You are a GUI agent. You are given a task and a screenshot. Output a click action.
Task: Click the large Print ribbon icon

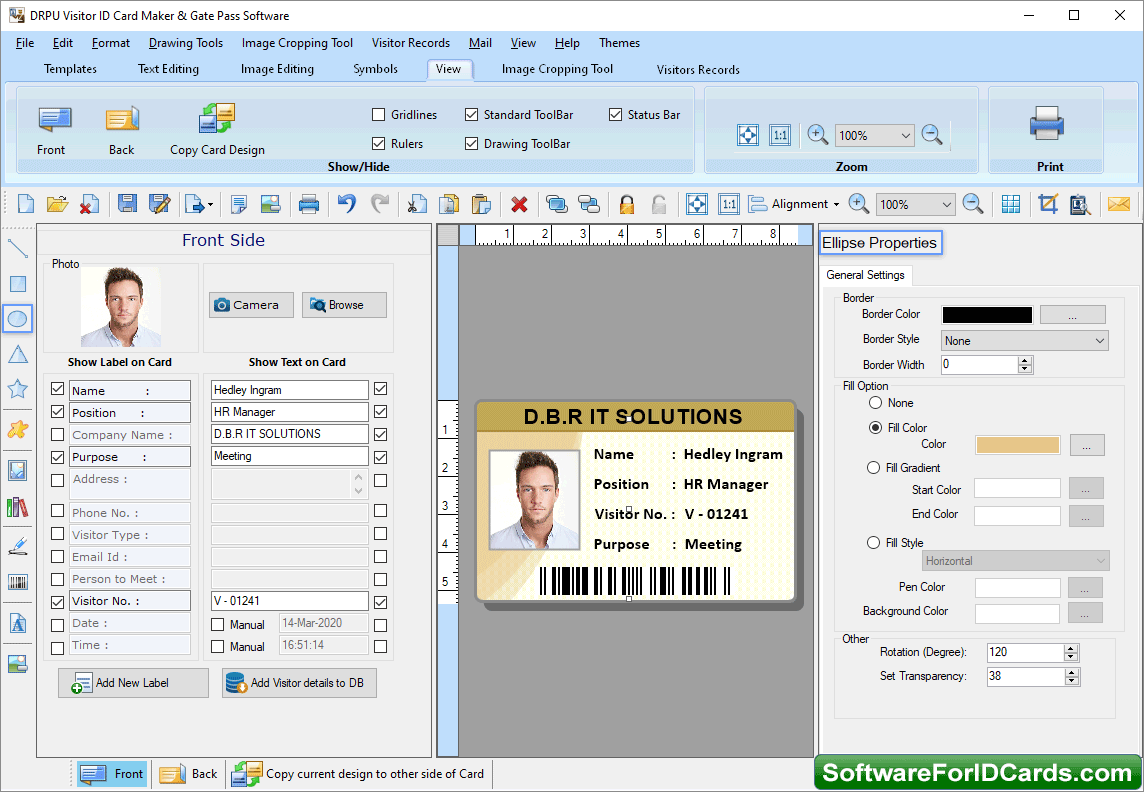(x=1047, y=122)
